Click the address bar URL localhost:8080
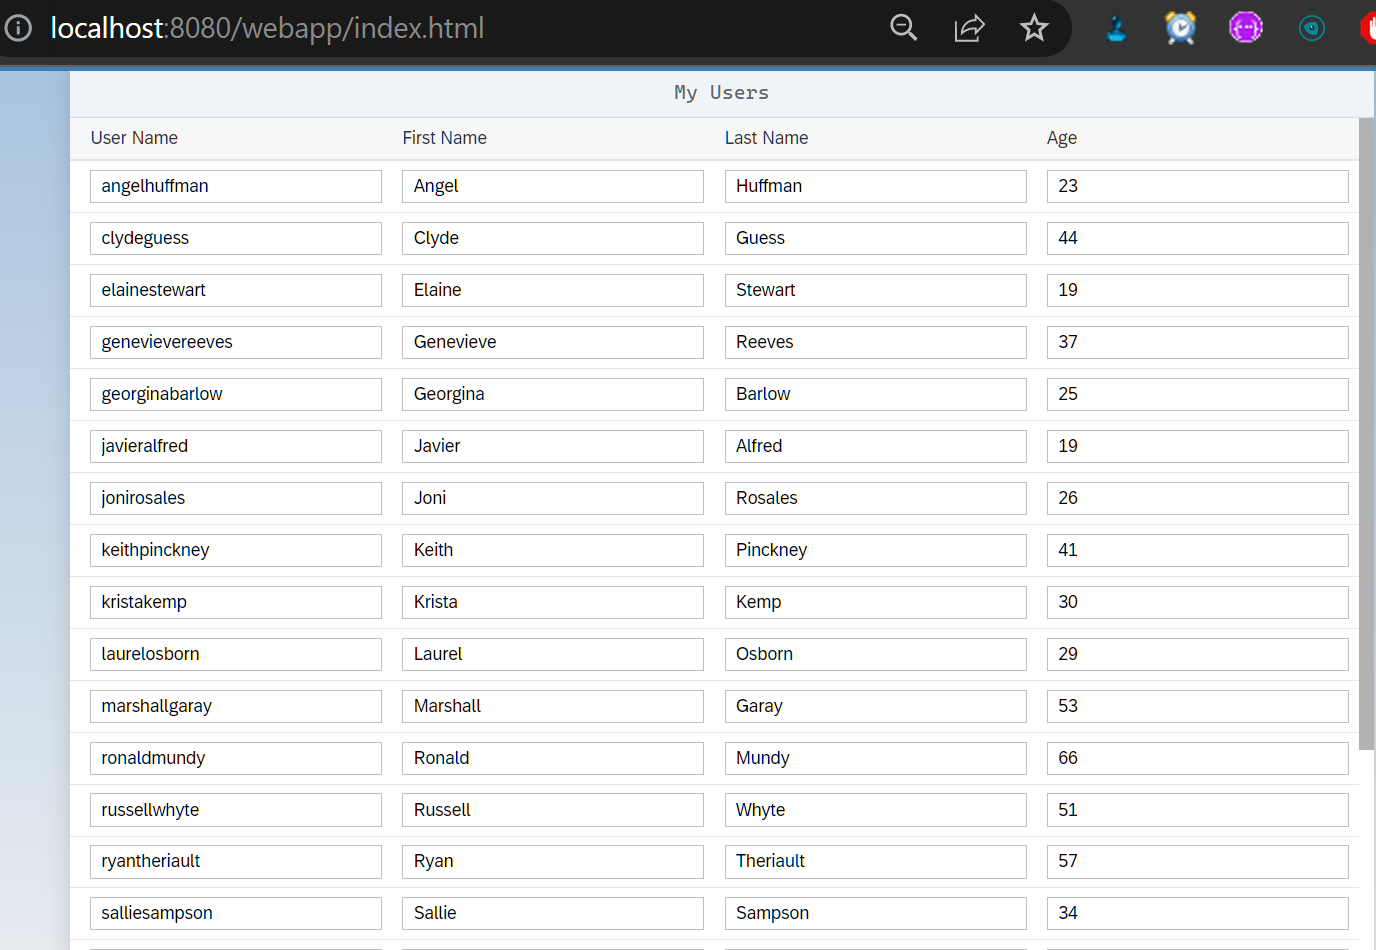 pyautogui.click(x=267, y=28)
